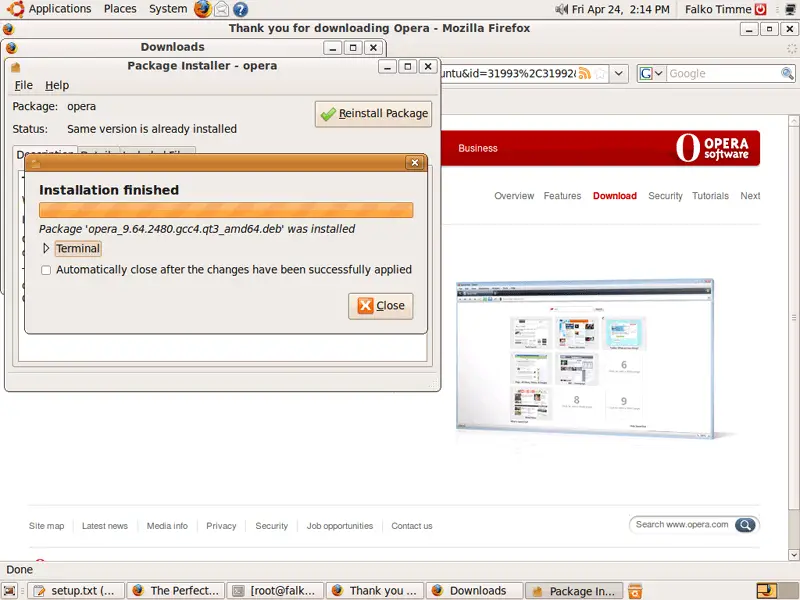Screen dimensions: 800x600
Task: Open the mail client panel launcher
Action: point(221,9)
